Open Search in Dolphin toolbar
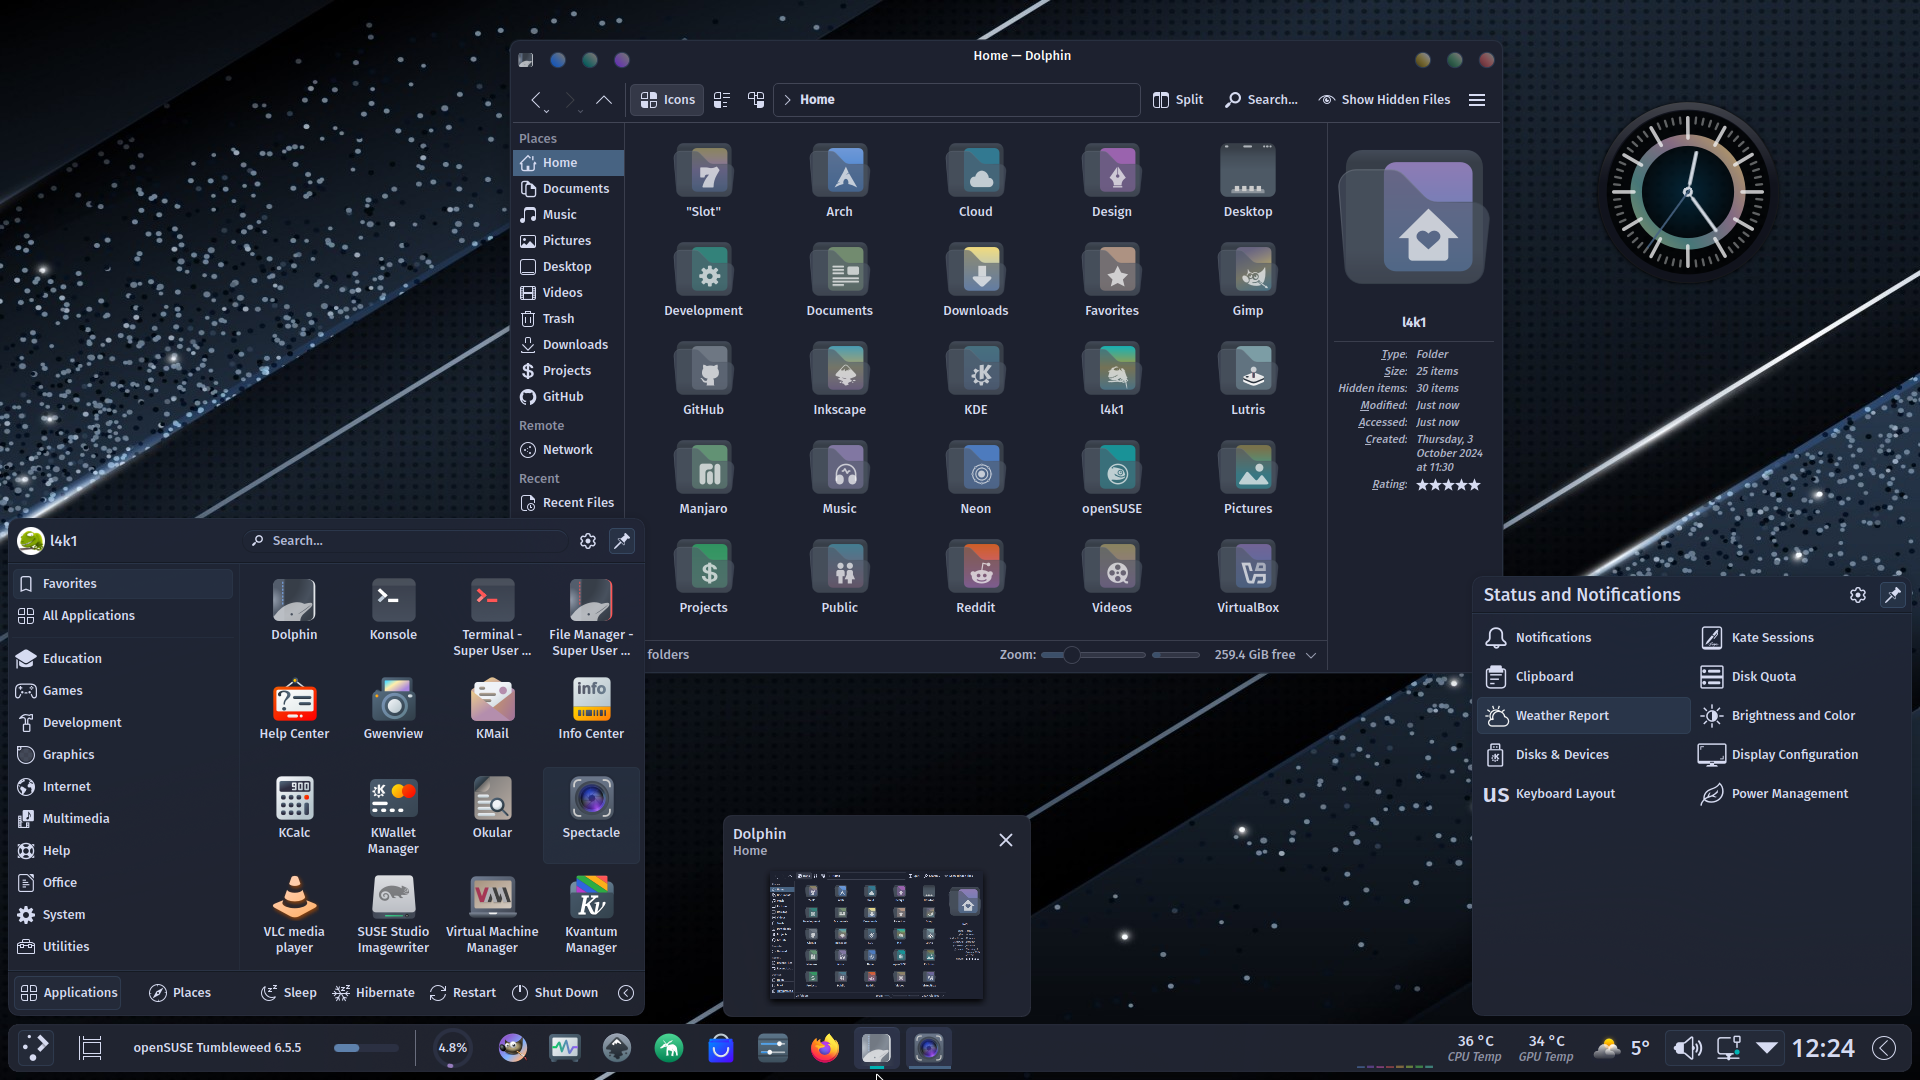The image size is (1920, 1080). (x=1260, y=100)
